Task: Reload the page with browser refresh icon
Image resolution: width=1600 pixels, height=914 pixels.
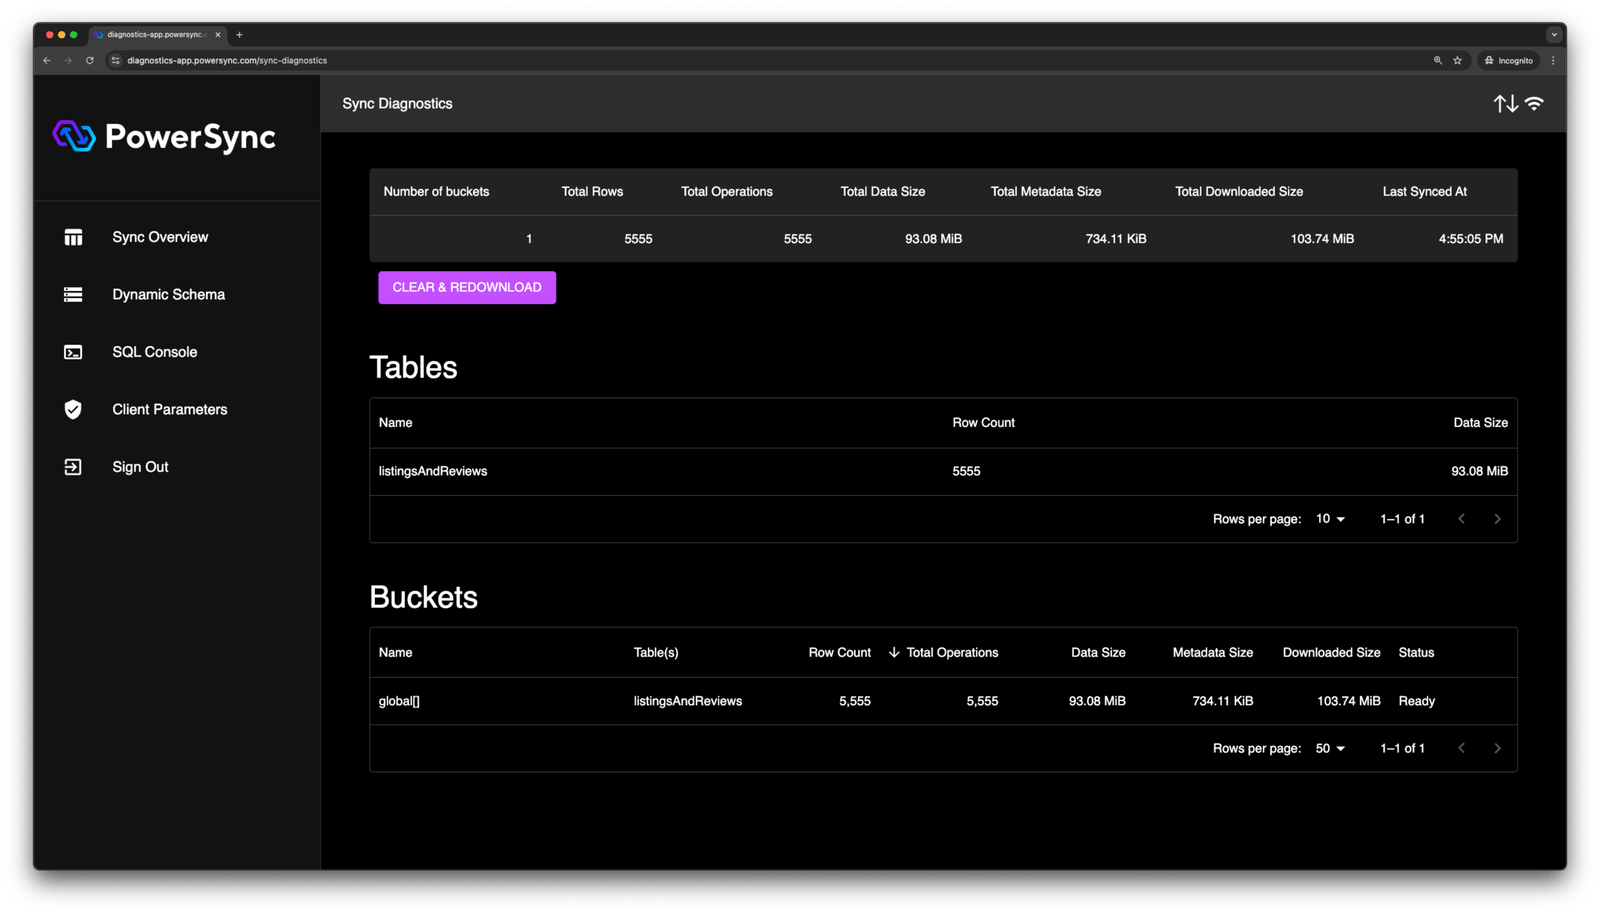Action: [x=90, y=60]
